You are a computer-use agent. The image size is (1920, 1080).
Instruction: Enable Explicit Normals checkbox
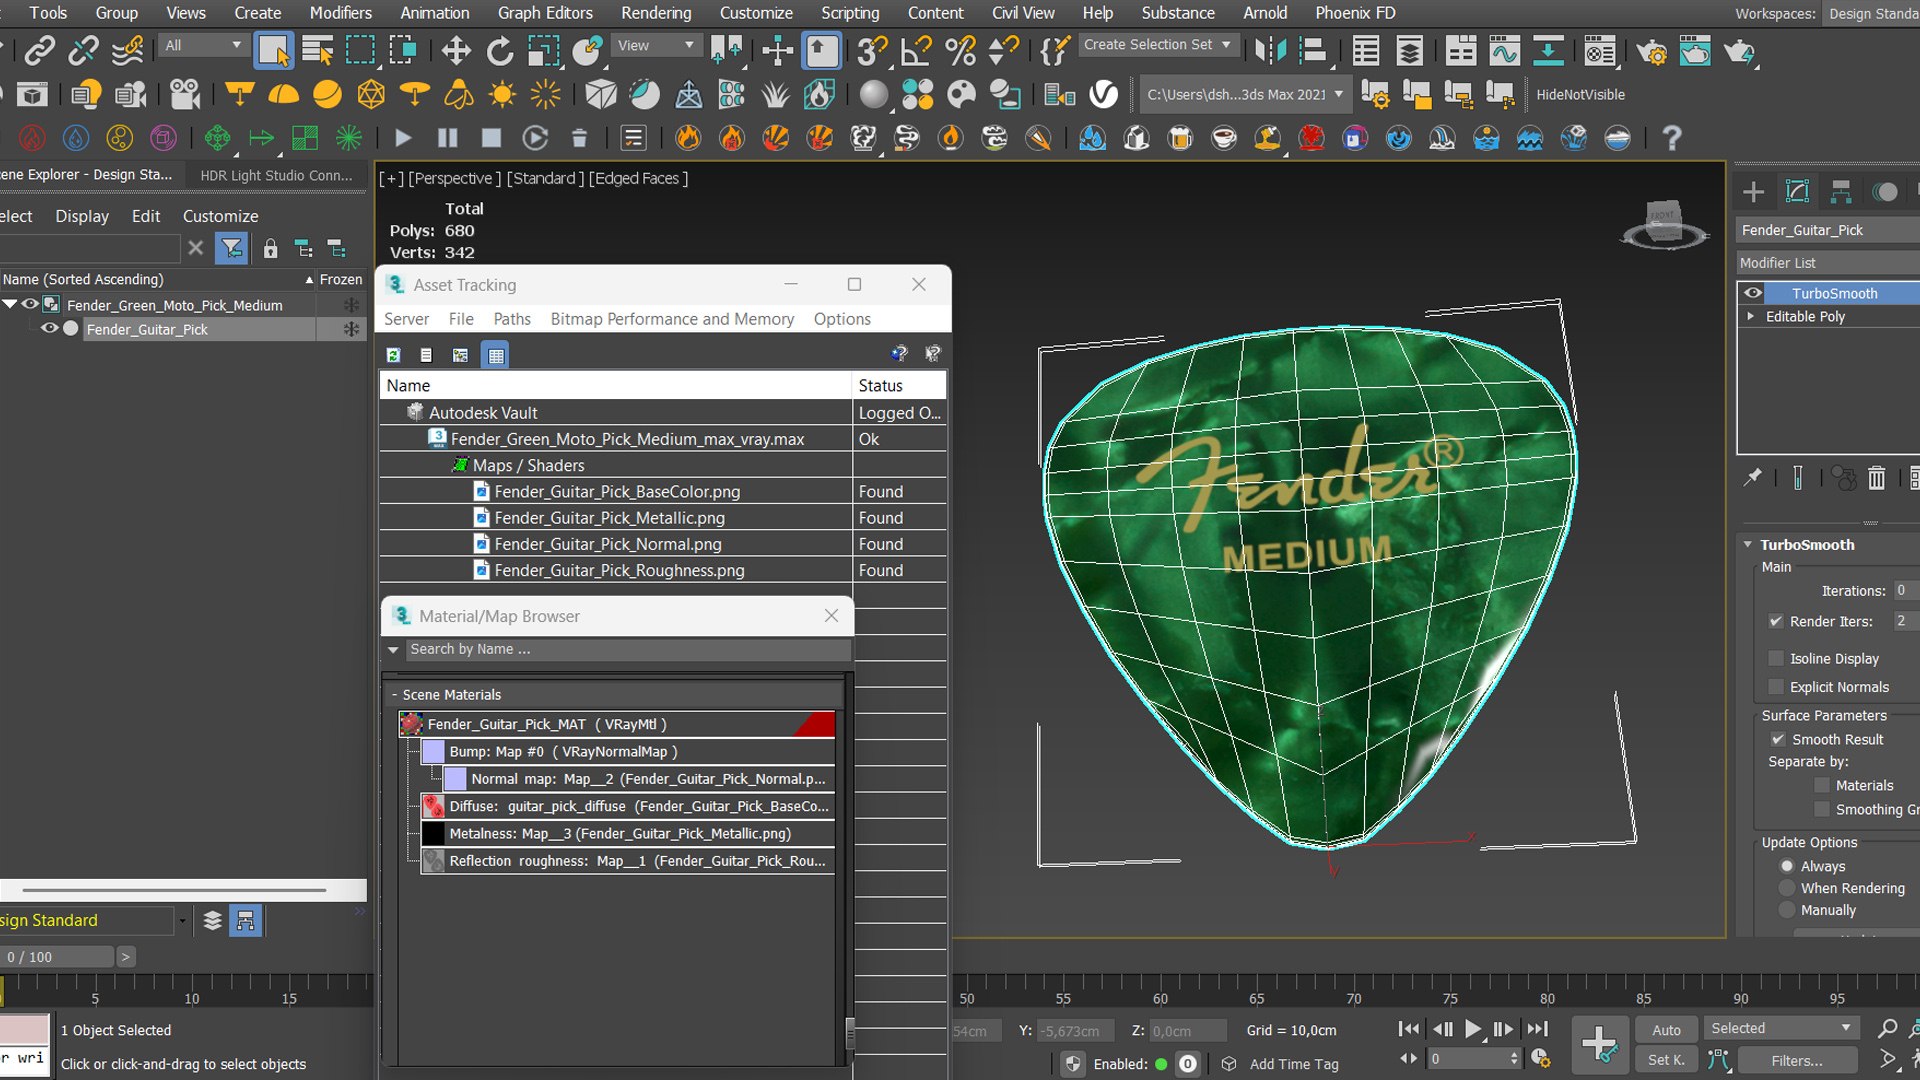point(1776,686)
